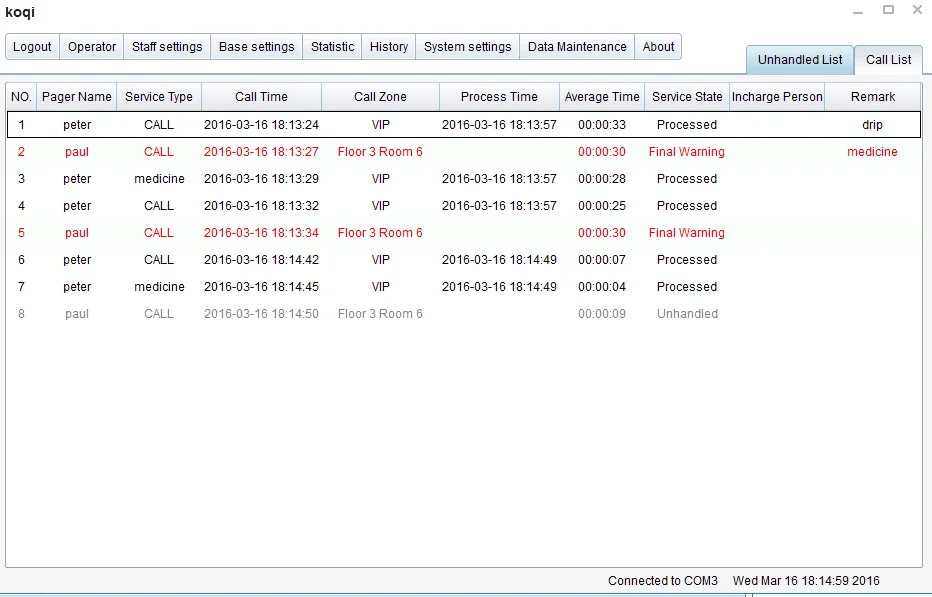Select call time 2016-03-16 18:13:29

click(x=262, y=179)
